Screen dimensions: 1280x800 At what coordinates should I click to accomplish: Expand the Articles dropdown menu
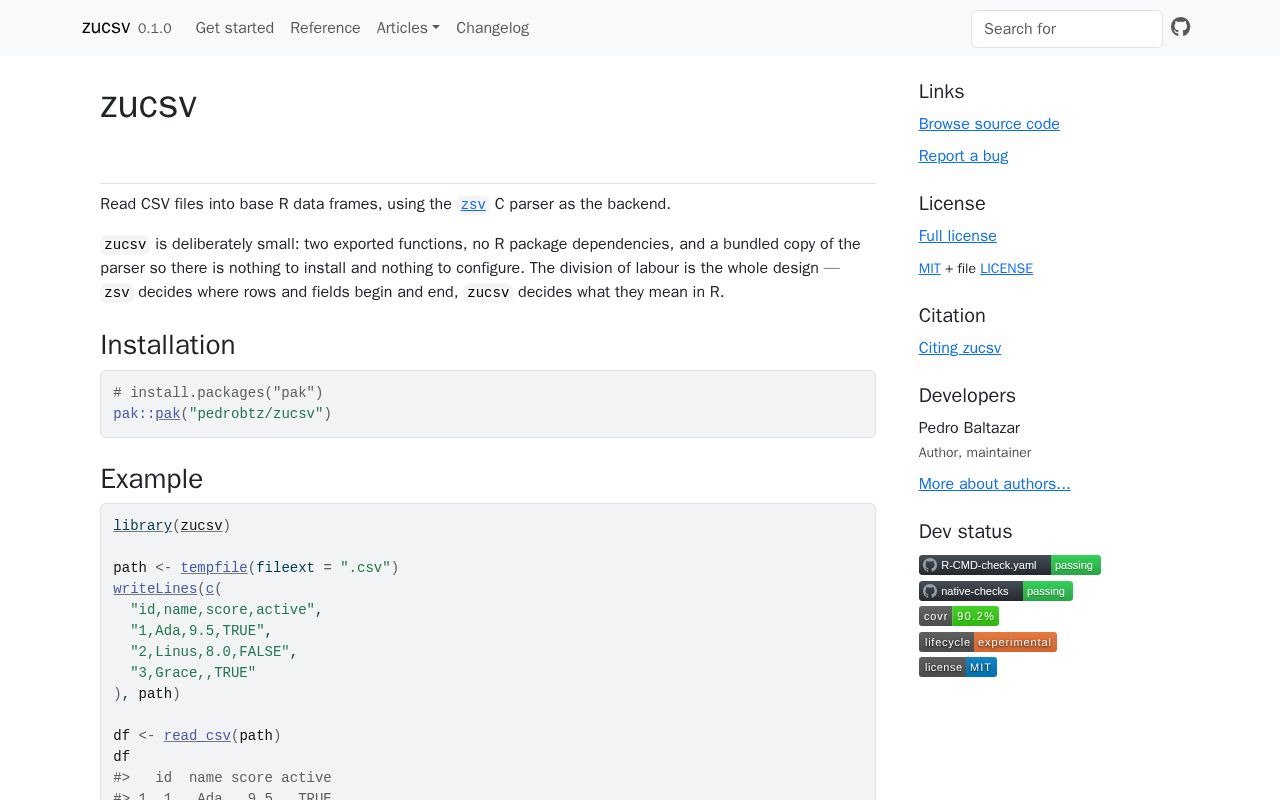pyautogui.click(x=408, y=28)
